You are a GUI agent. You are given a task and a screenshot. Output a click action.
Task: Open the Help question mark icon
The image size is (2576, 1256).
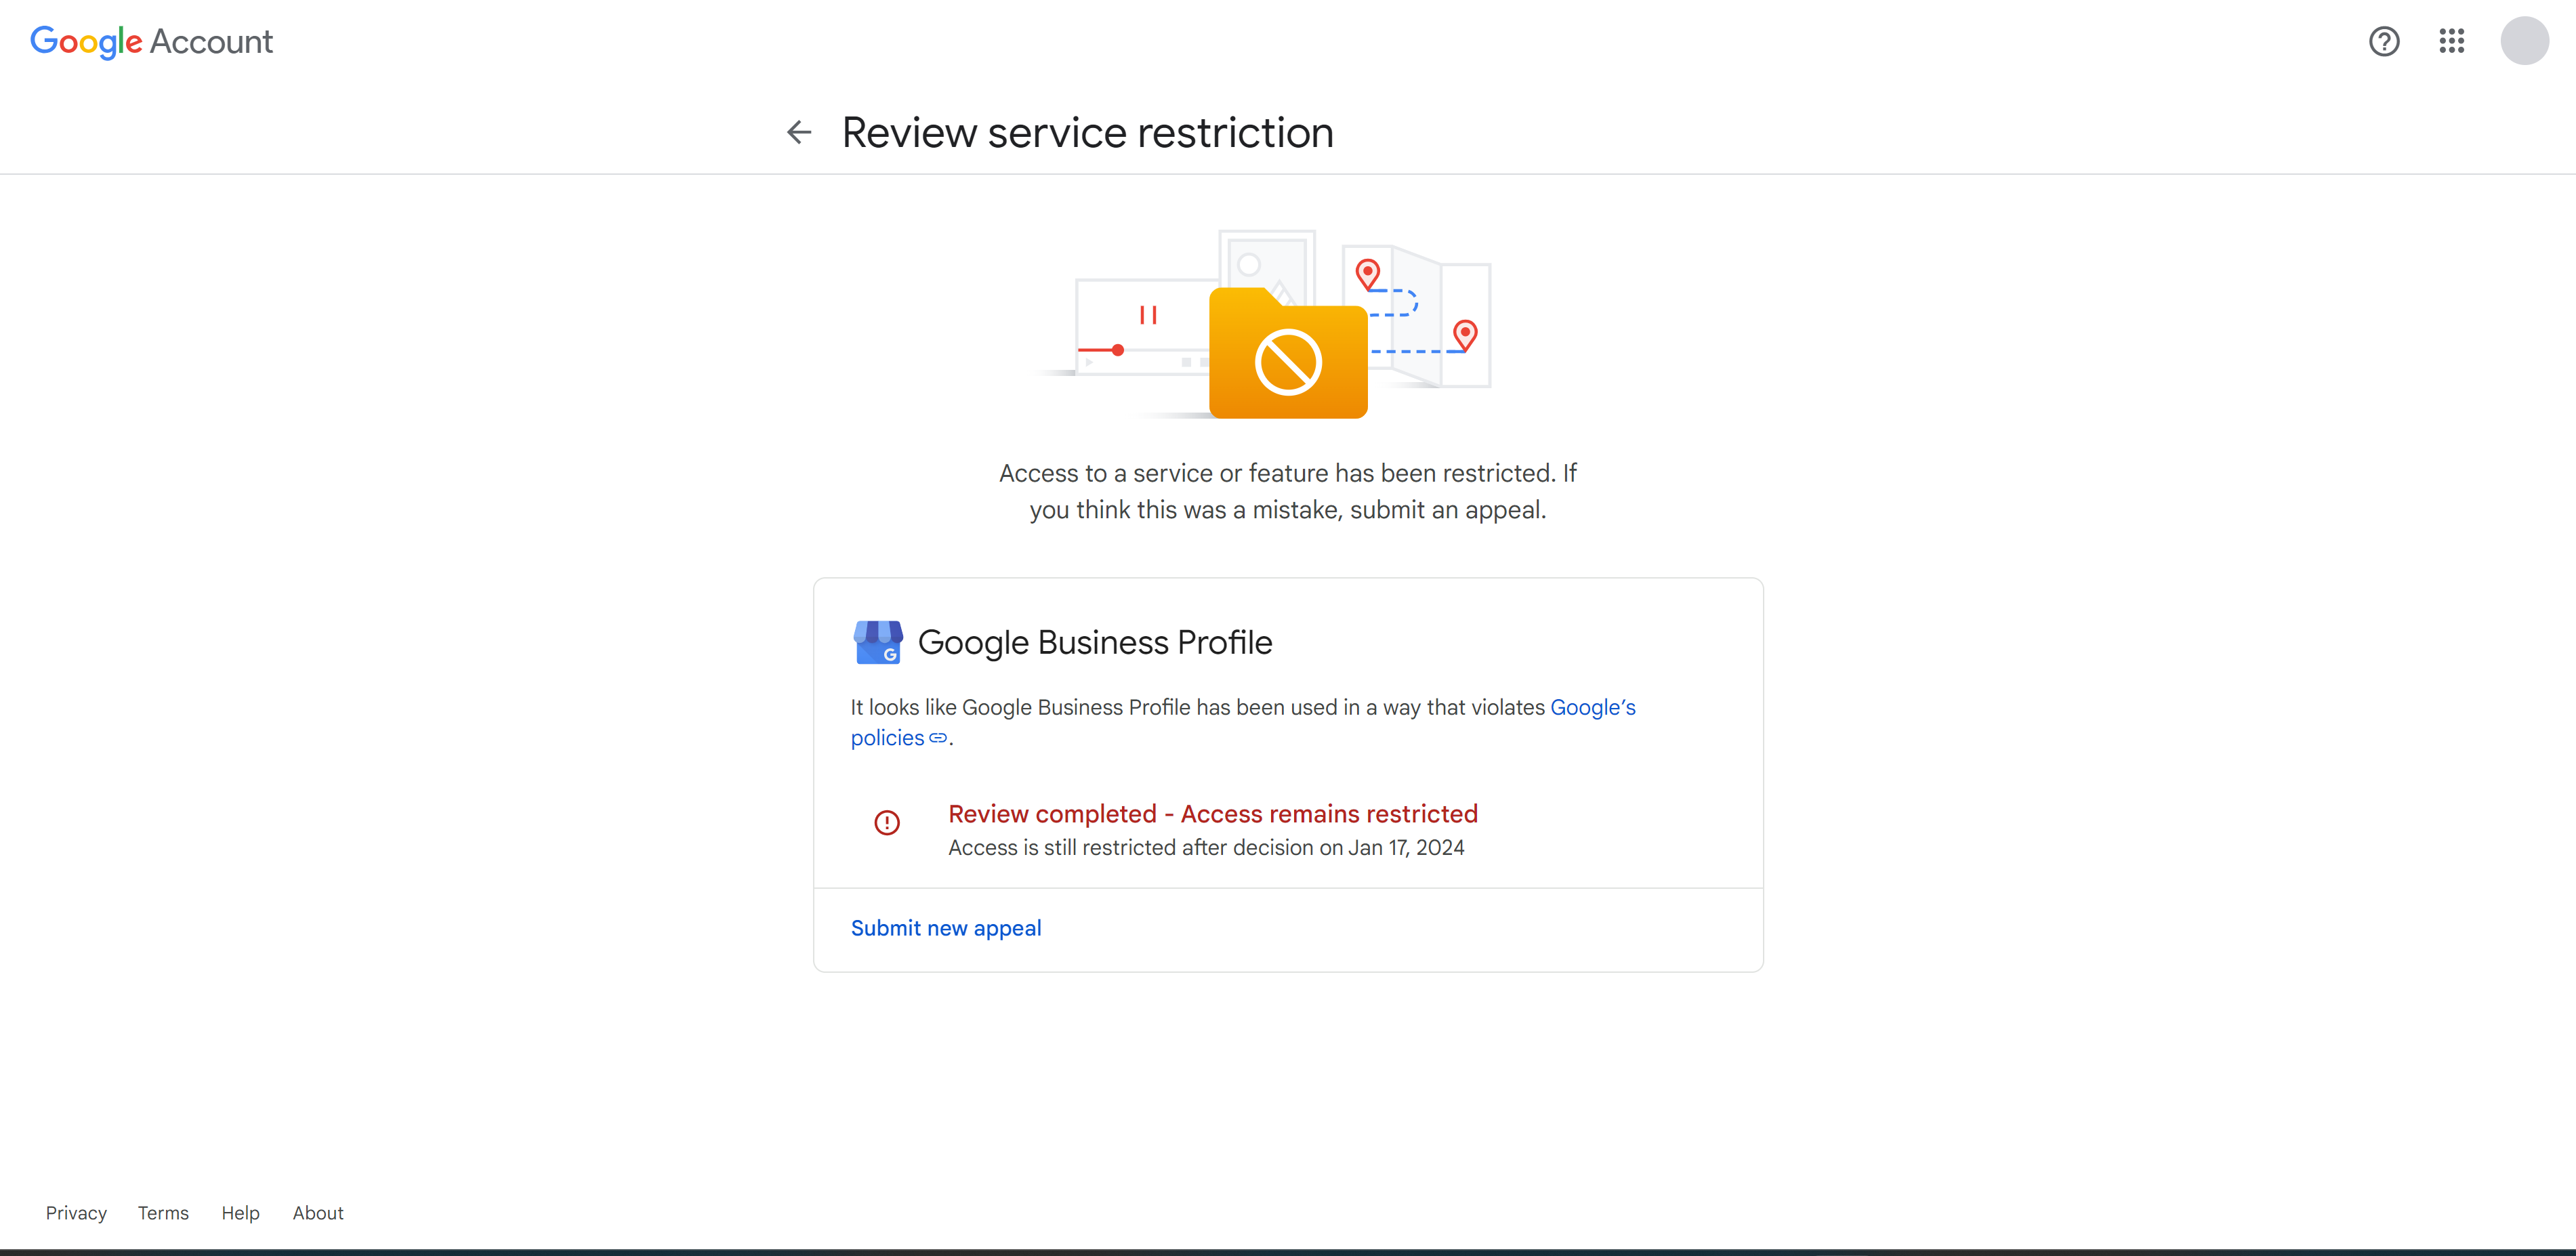[x=2384, y=41]
